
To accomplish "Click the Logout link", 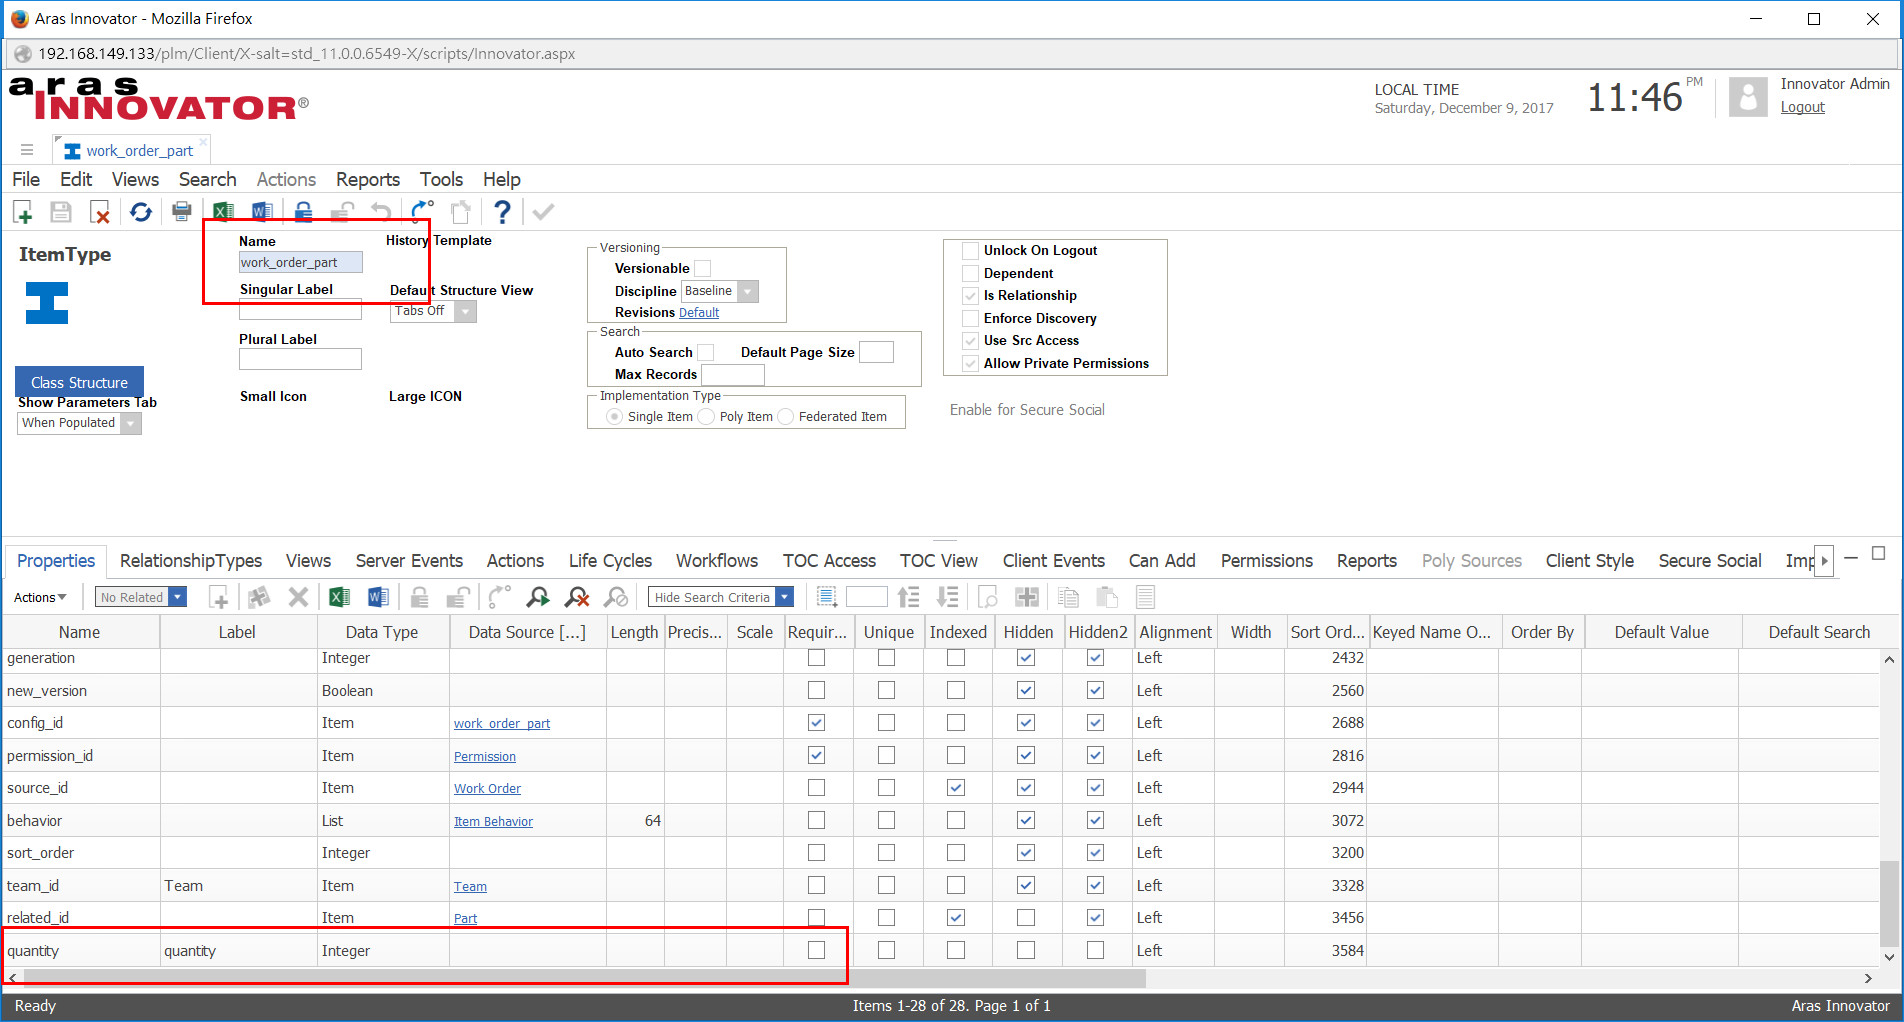I will (1802, 107).
